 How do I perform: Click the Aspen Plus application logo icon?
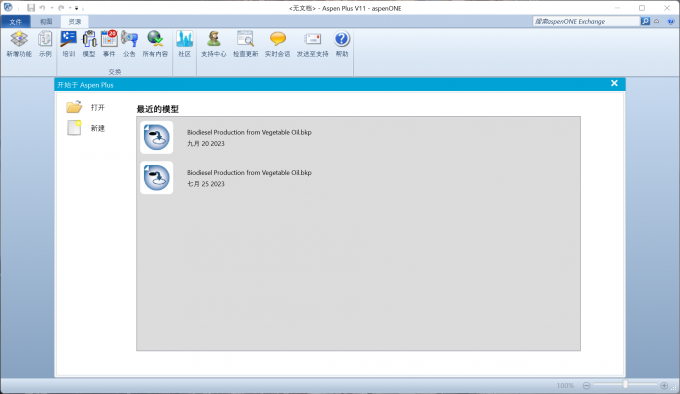tap(8, 7)
